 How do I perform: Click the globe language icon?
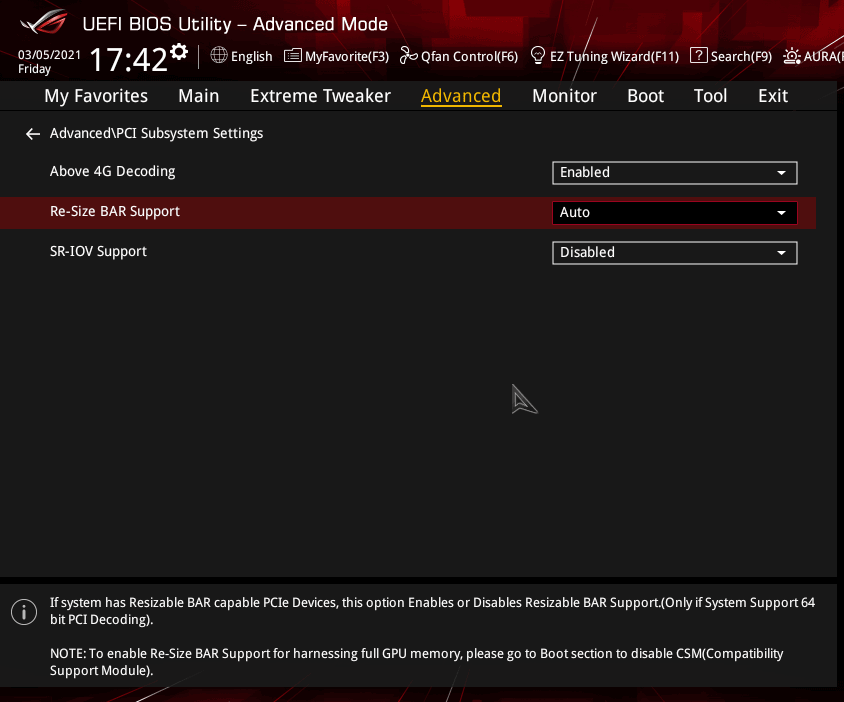click(x=219, y=55)
